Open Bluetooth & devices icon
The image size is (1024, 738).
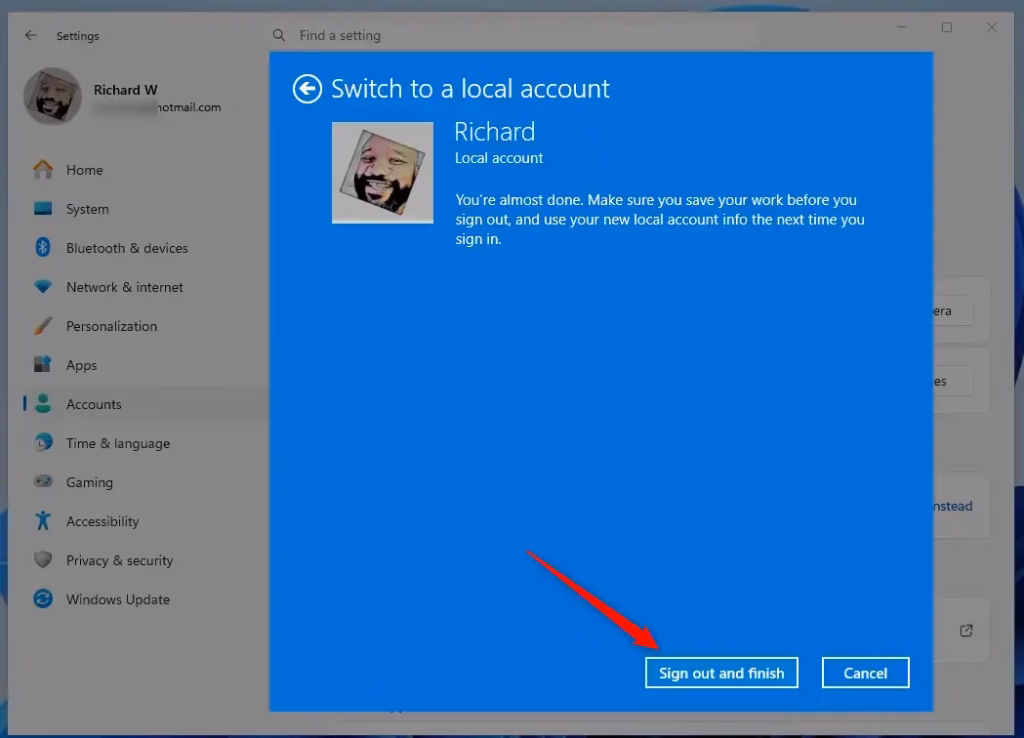tap(43, 248)
